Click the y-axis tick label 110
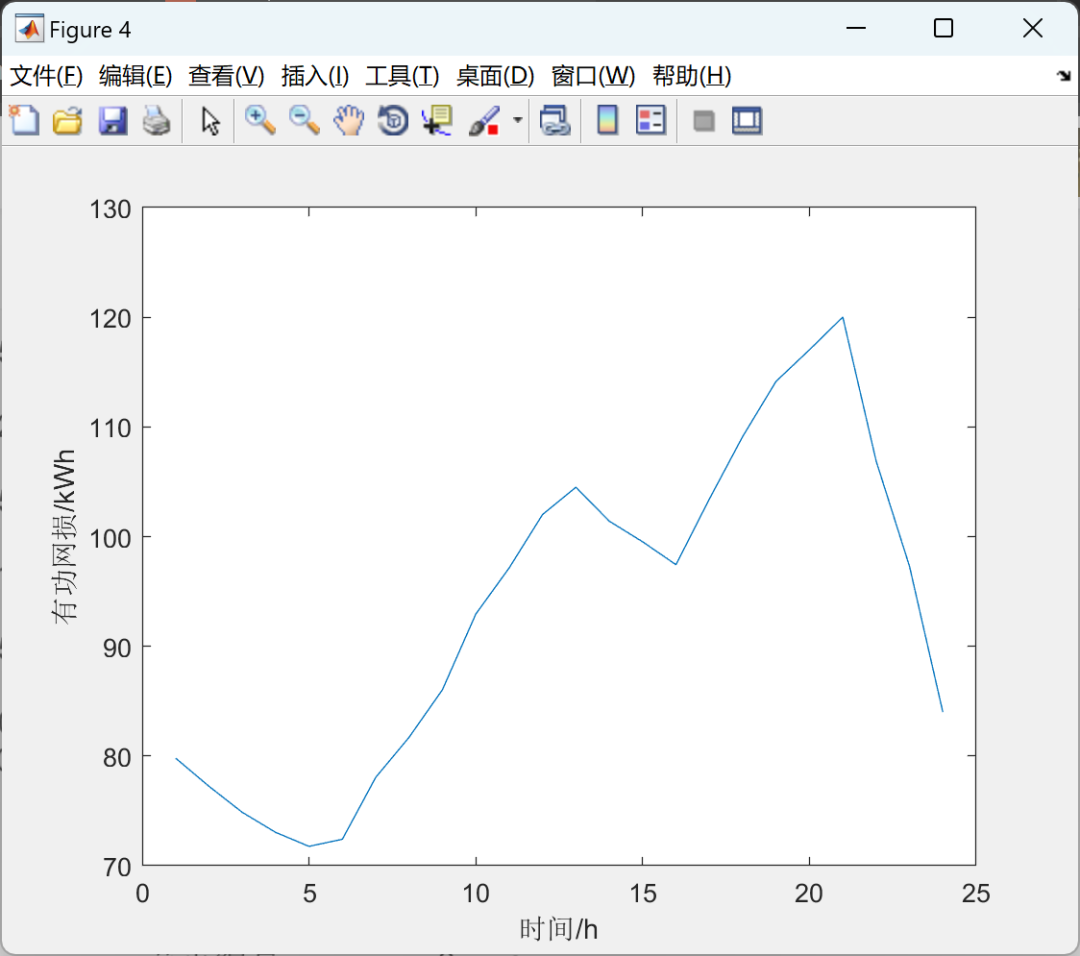 pos(110,428)
